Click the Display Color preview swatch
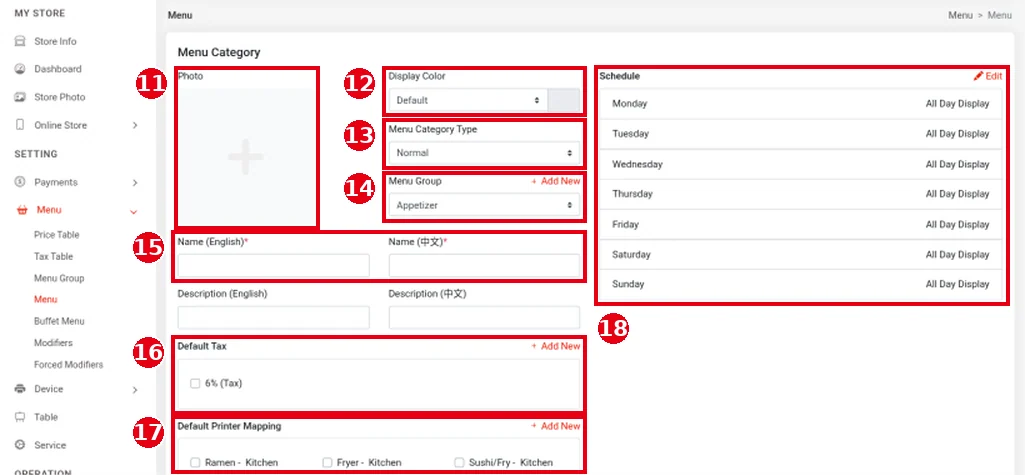This screenshot has height=475, width=1025. (563, 100)
